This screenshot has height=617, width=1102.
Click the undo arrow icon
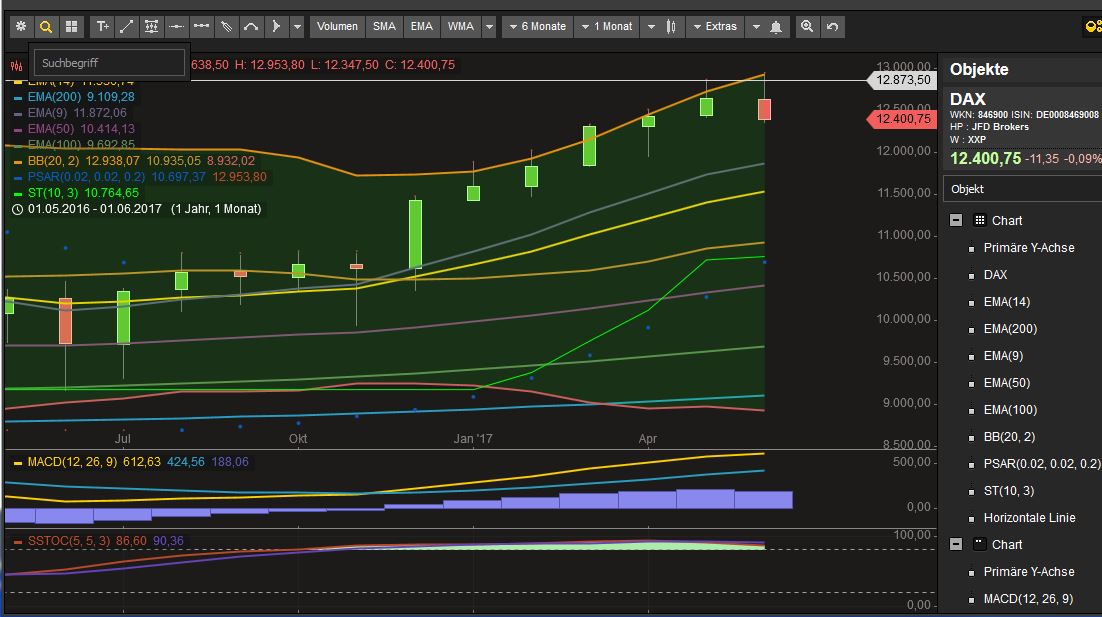point(832,27)
